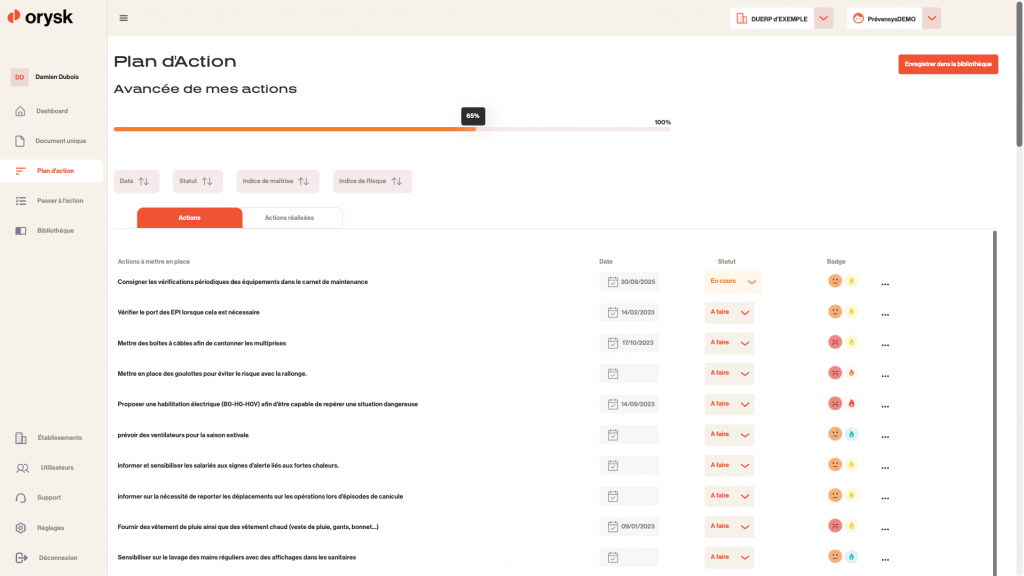Open three-dot menu for 'Vérifier le port des EPI'
Screen dimensions: 1024x576
(x=885, y=315)
